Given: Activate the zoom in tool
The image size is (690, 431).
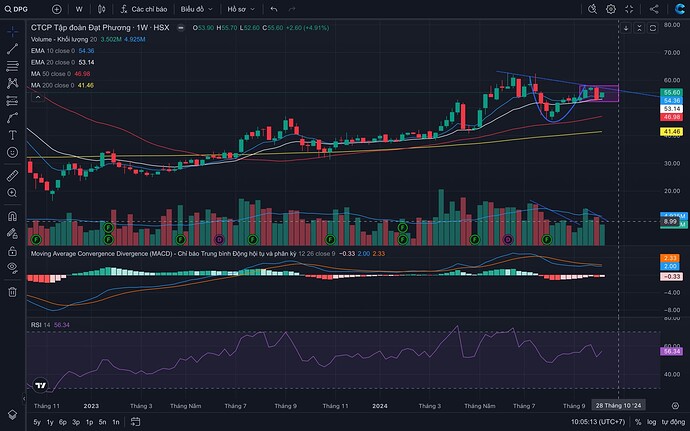Looking at the screenshot, I should [x=12, y=193].
